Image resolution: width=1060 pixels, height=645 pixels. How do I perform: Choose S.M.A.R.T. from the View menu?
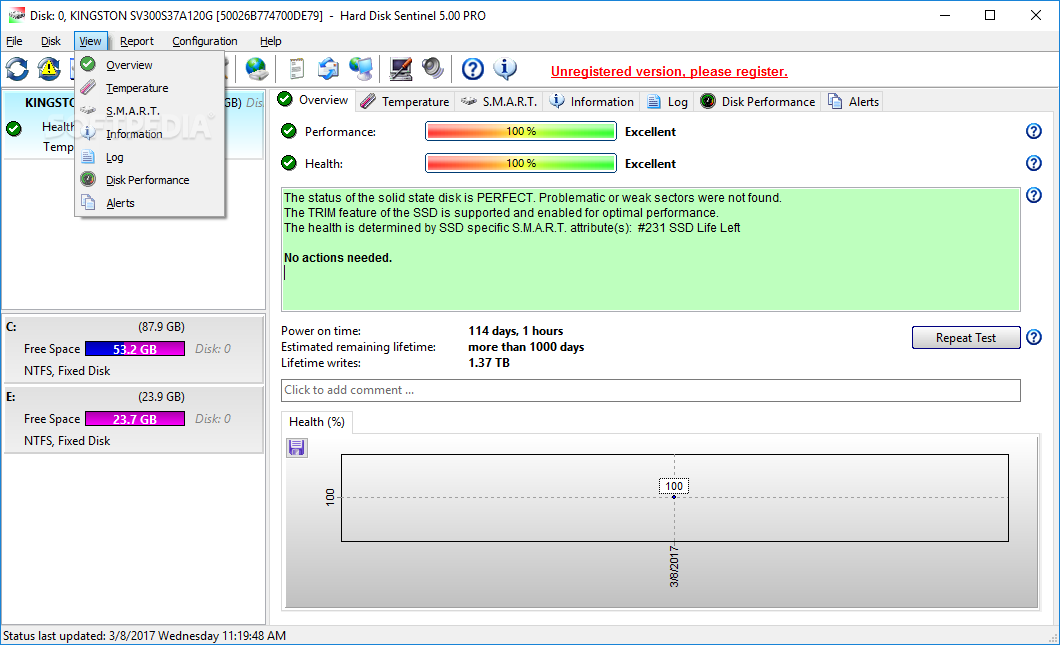point(149,111)
